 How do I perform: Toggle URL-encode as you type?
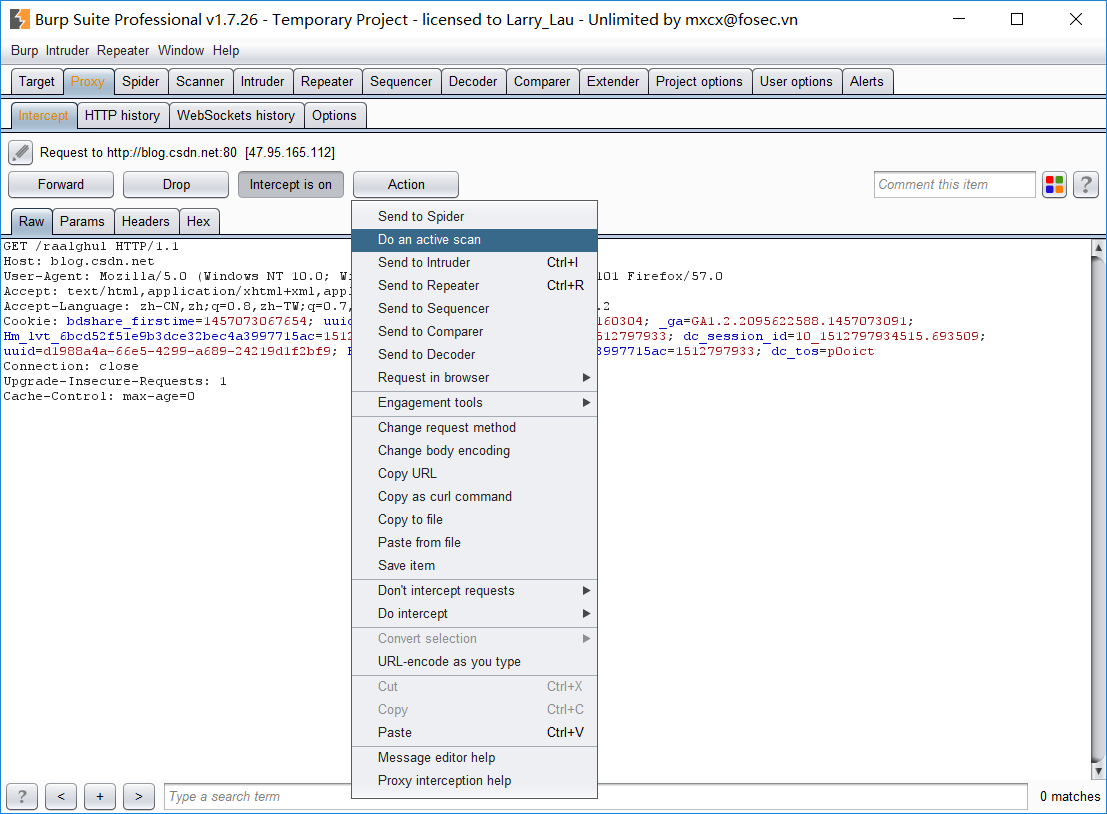tap(474, 662)
